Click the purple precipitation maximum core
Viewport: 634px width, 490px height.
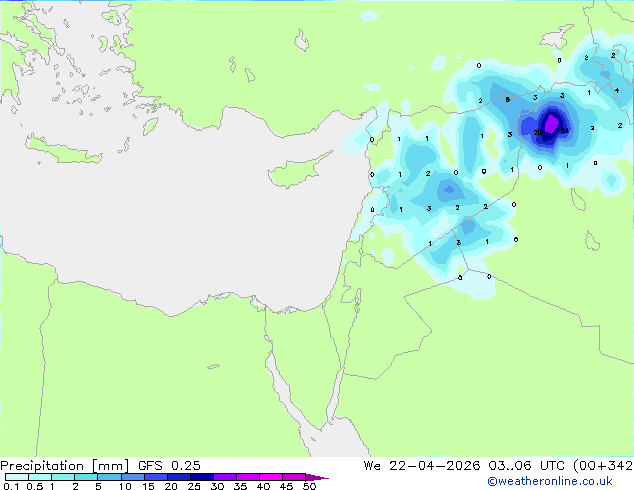click(551, 123)
